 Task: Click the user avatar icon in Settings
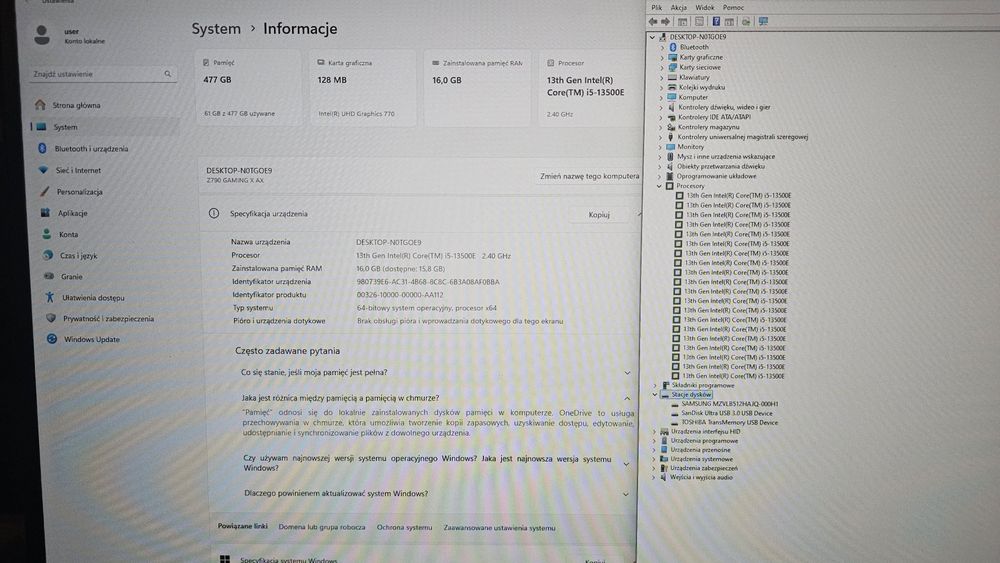click(42, 34)
